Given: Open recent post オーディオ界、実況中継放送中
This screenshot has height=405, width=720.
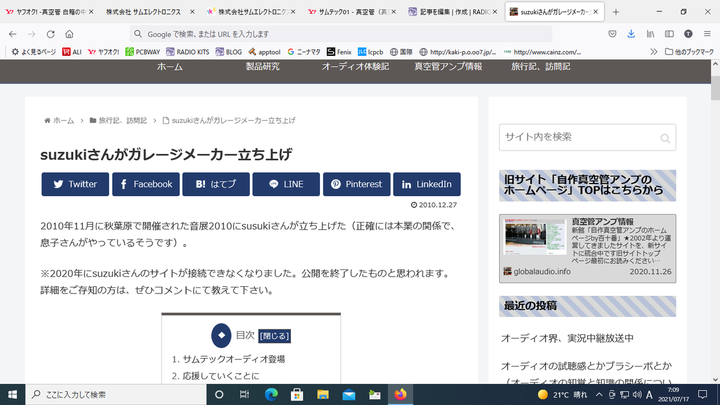Looking at the screenshot, I should pyautogui.click(x=567, y=338).
